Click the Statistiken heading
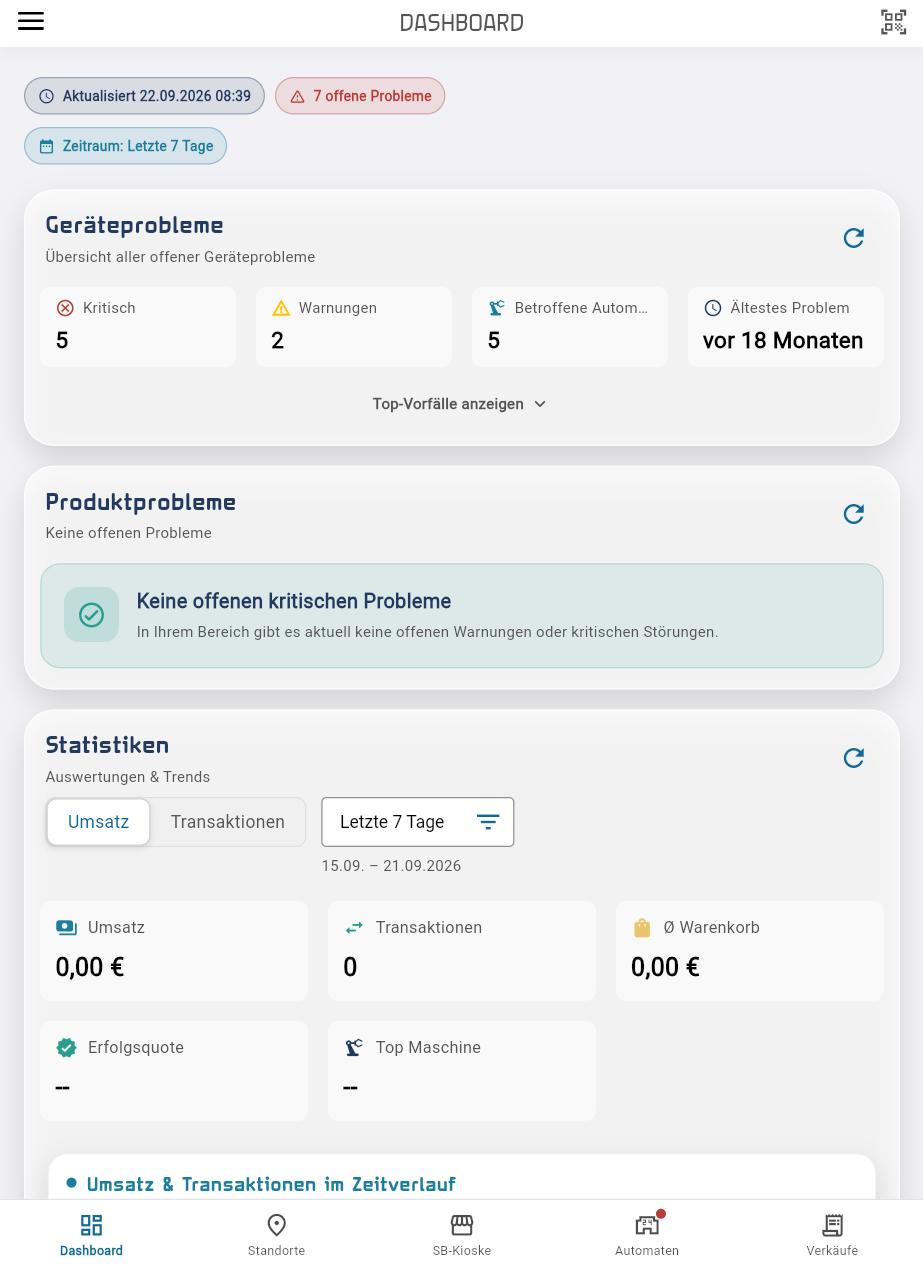923x1264 pixels. click(108, 745)
